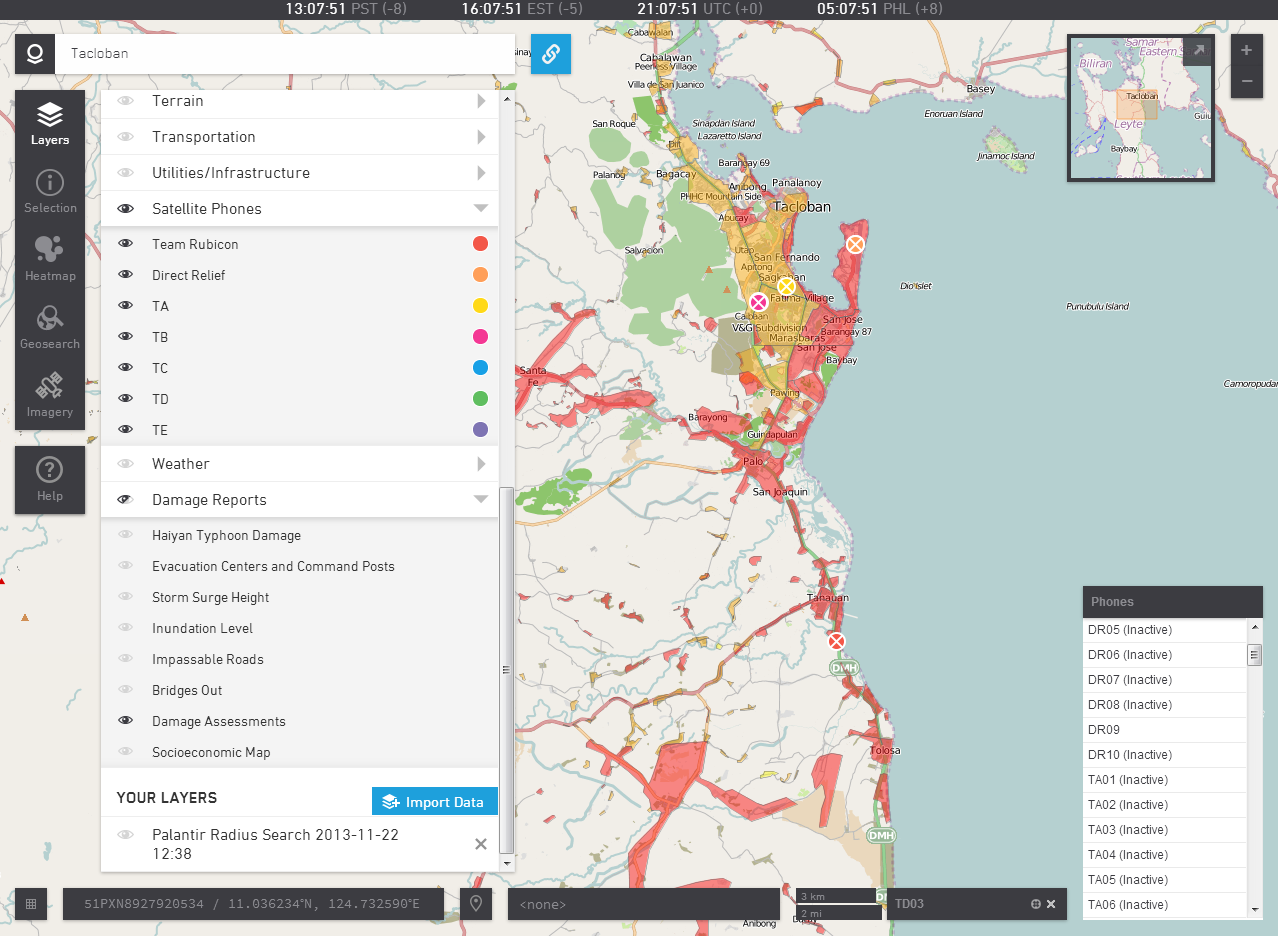Click the TA yellow color swatch
The width and height of the screenshot is (1278, 936).
[x=480, y=306]
